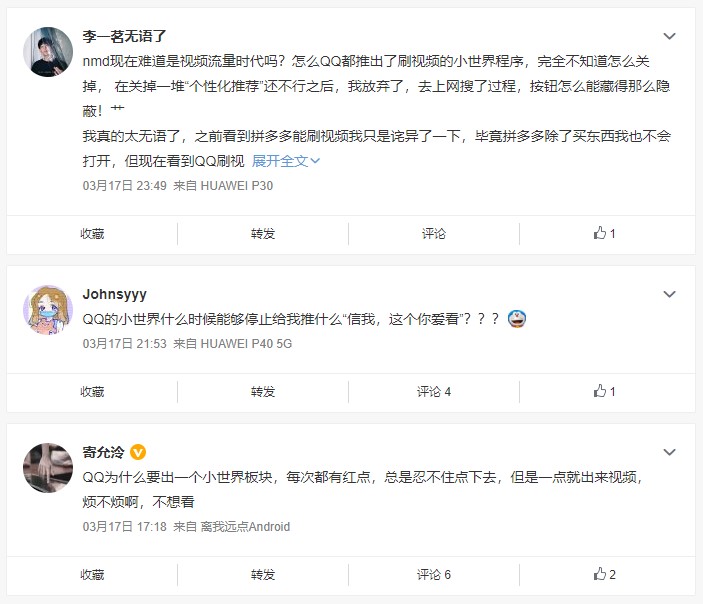Click the 03月17日 23:49 timestamp

point(124,186)
